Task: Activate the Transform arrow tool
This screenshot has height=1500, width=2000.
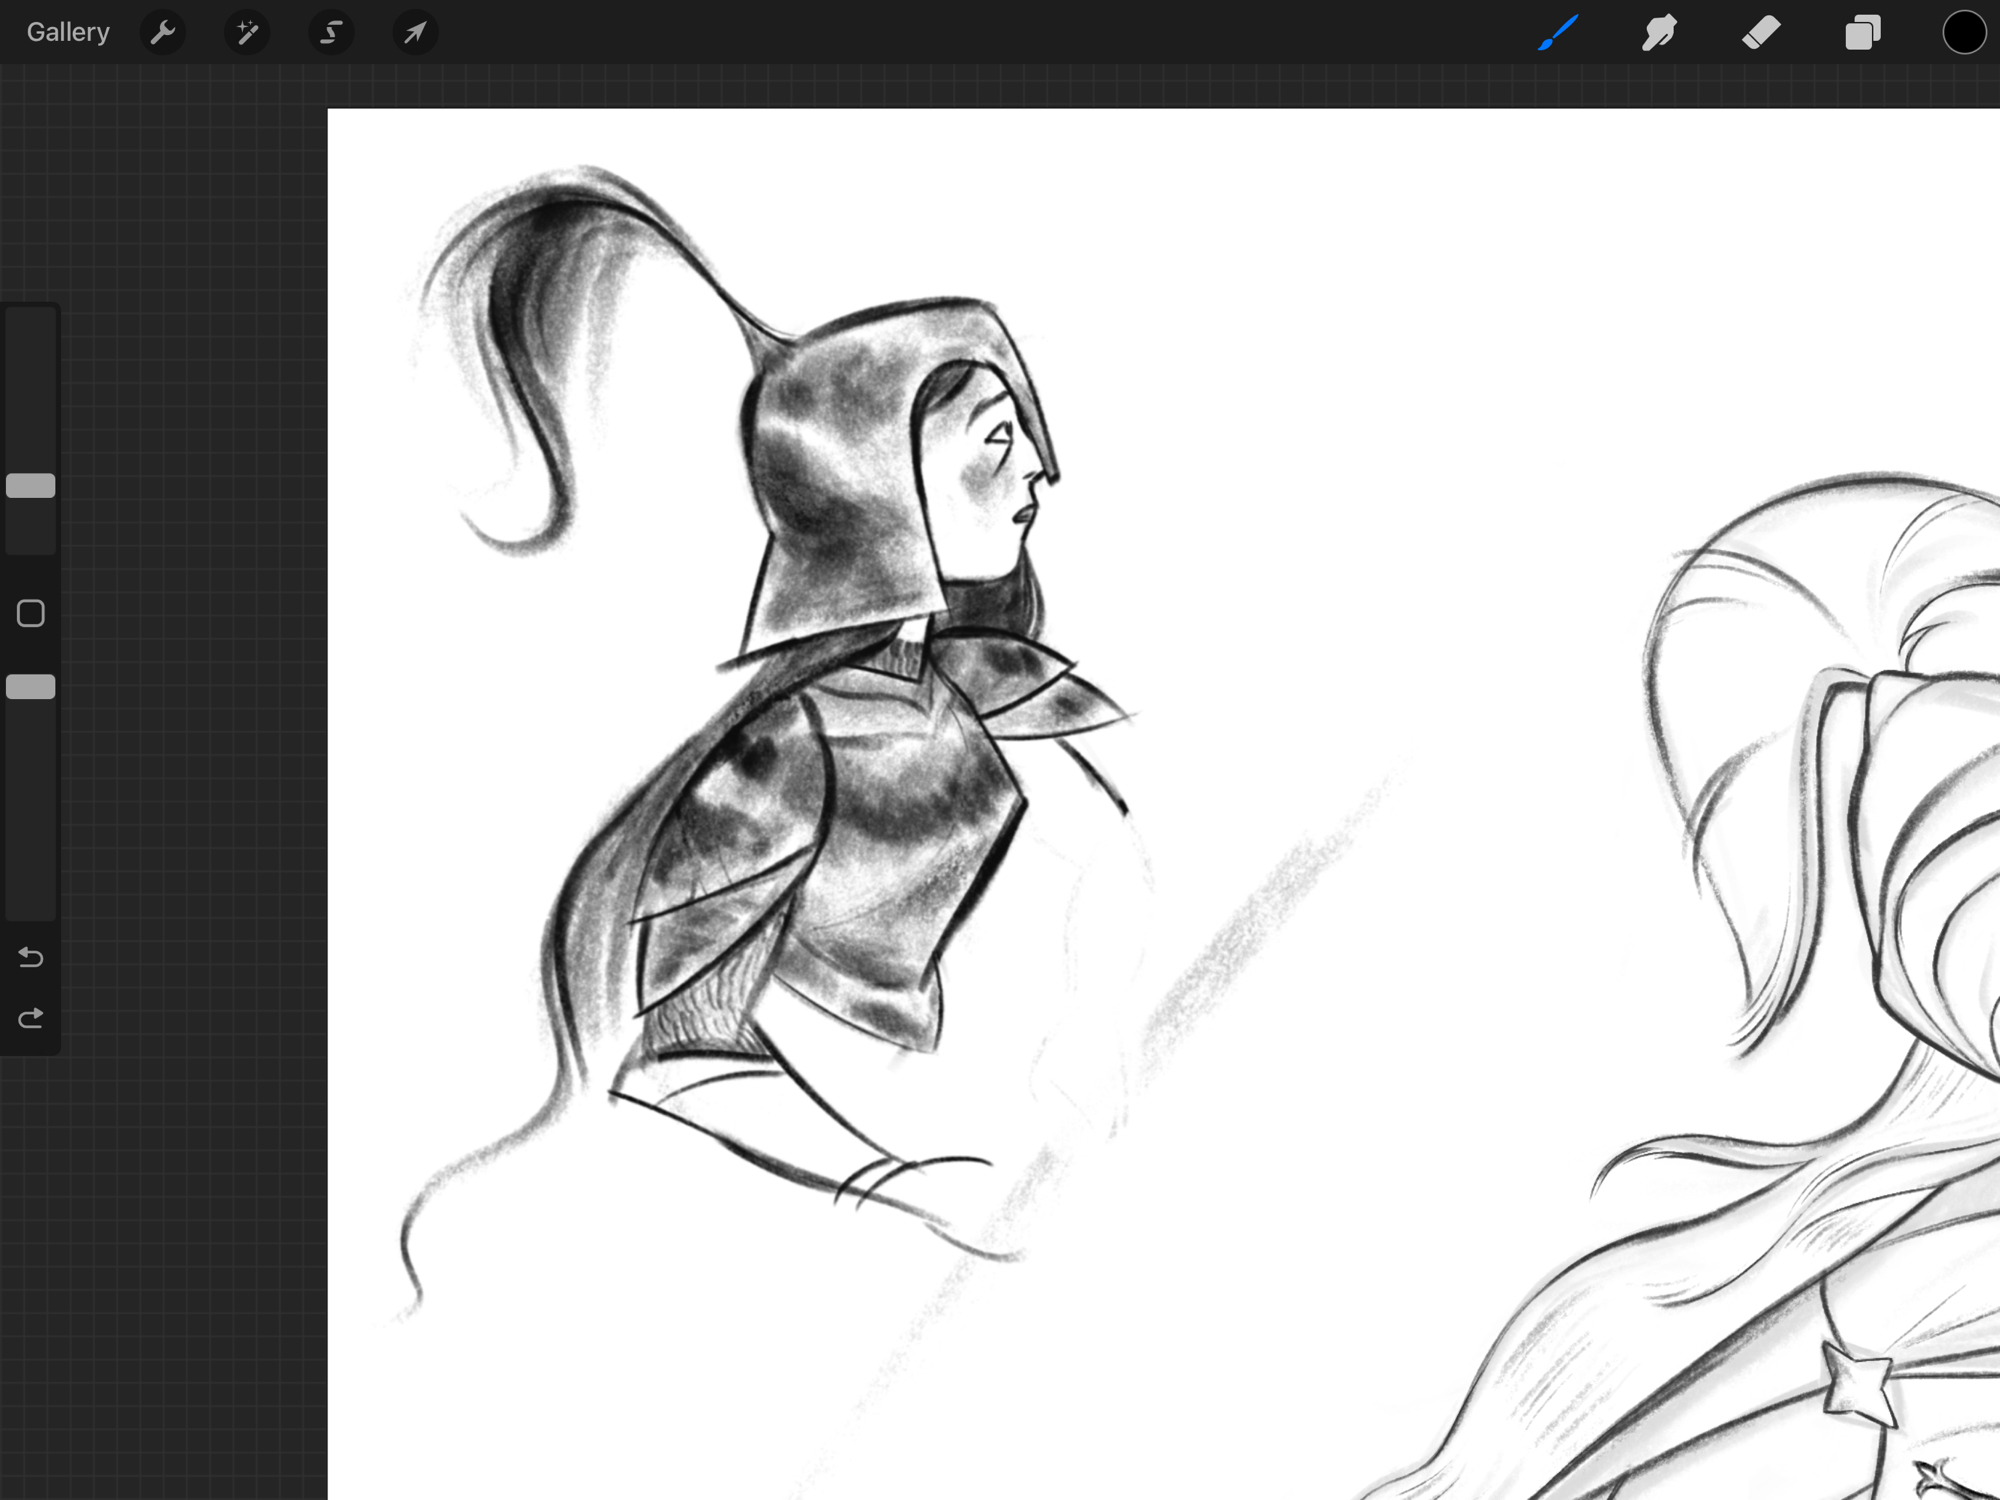Action: pos(415,33)
